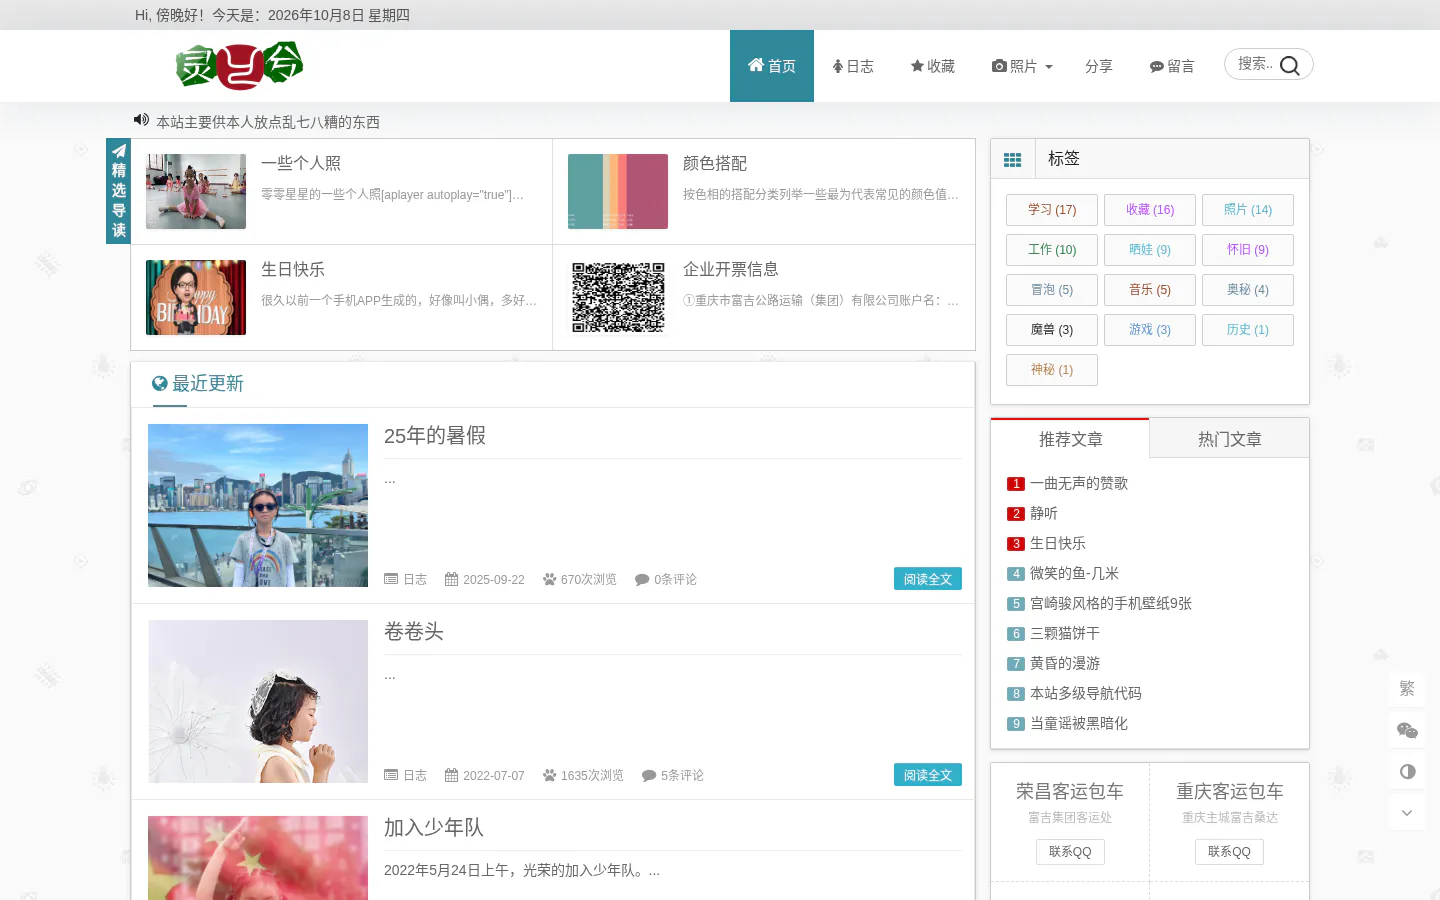Open the 首页 home navigation tab
Image resolution: width=1440 pixels, height=900 pixels.
[x=772, y=66]
